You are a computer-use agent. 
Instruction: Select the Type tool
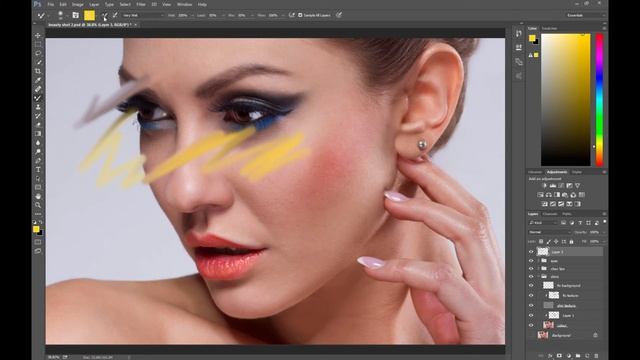(x=38, y=169)
